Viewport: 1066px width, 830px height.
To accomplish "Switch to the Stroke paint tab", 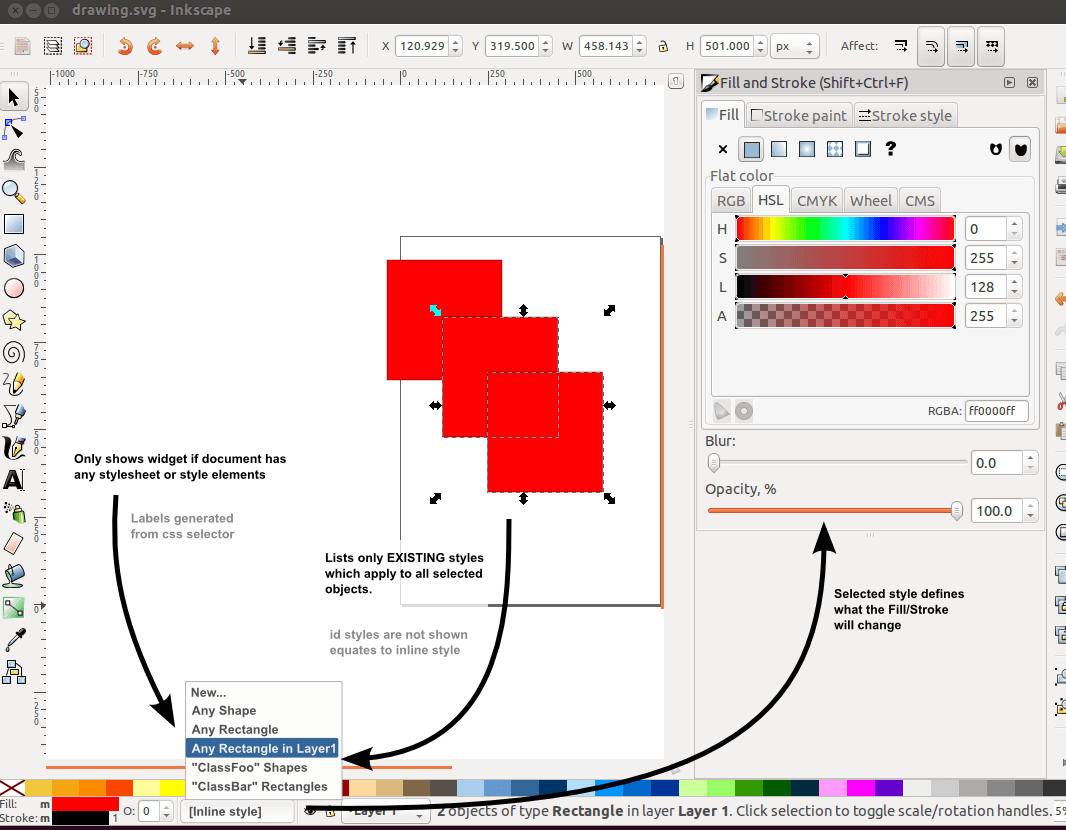I will 799,115.
